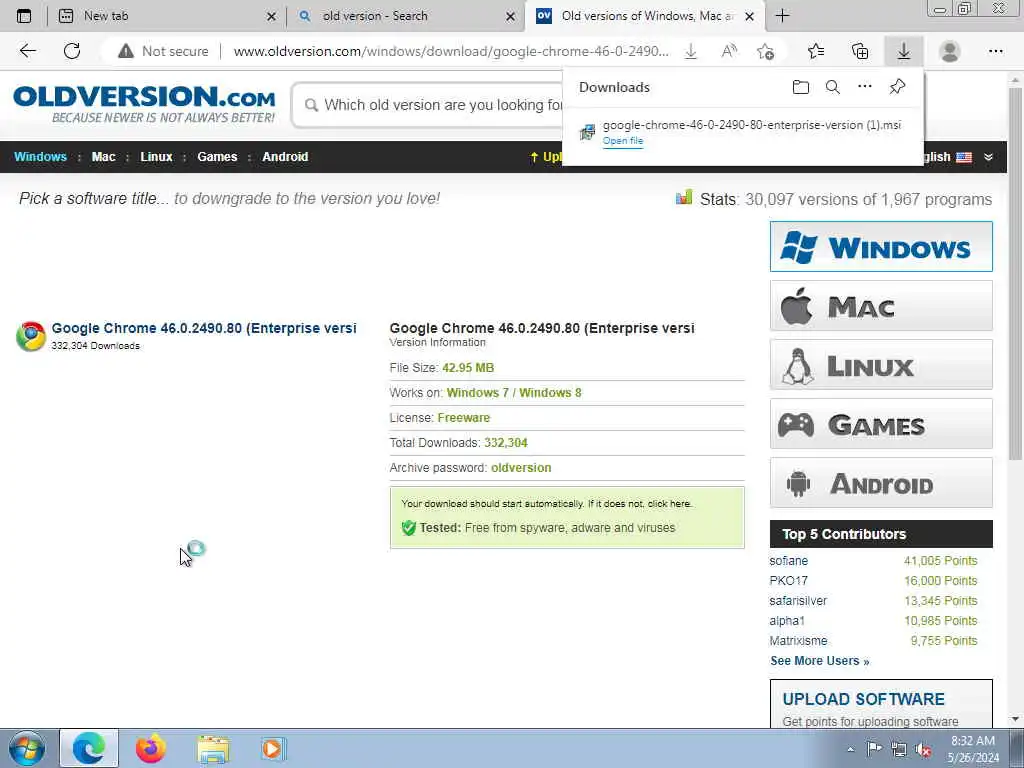The image size is (1024, 768).
Task: Click the downloaded msi file icon
Action: [587, 132]
